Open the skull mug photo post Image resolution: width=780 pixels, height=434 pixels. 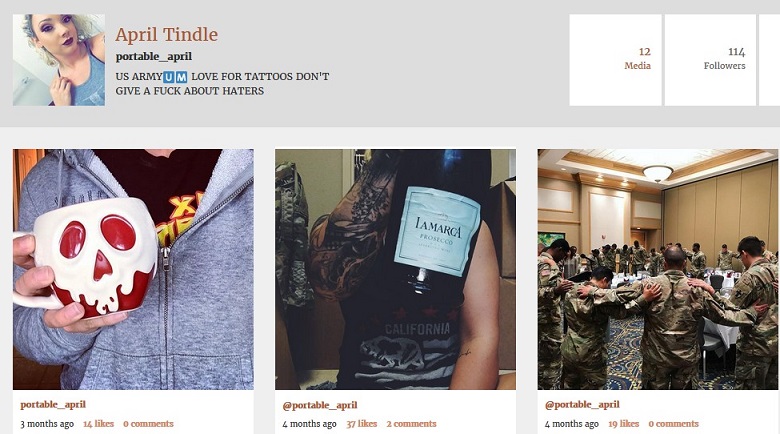[x=133, y=269]
